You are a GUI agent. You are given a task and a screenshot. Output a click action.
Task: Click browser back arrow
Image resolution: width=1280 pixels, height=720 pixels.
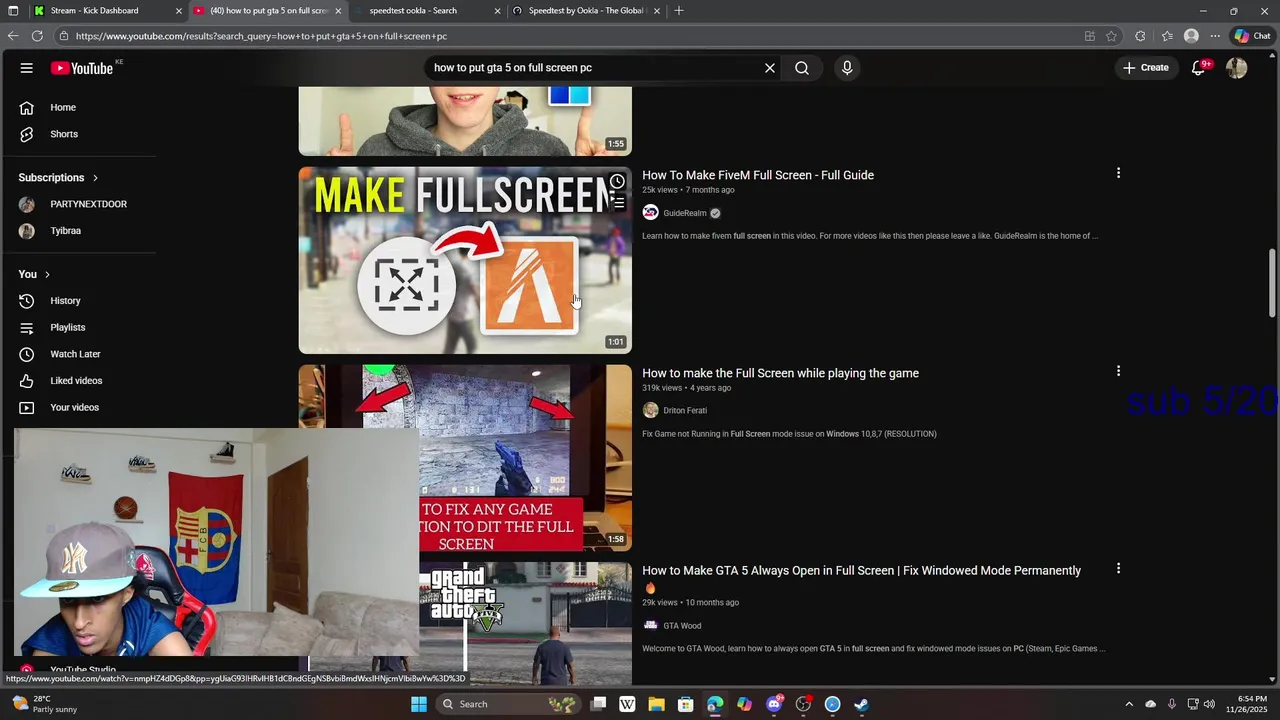point(13,36)
